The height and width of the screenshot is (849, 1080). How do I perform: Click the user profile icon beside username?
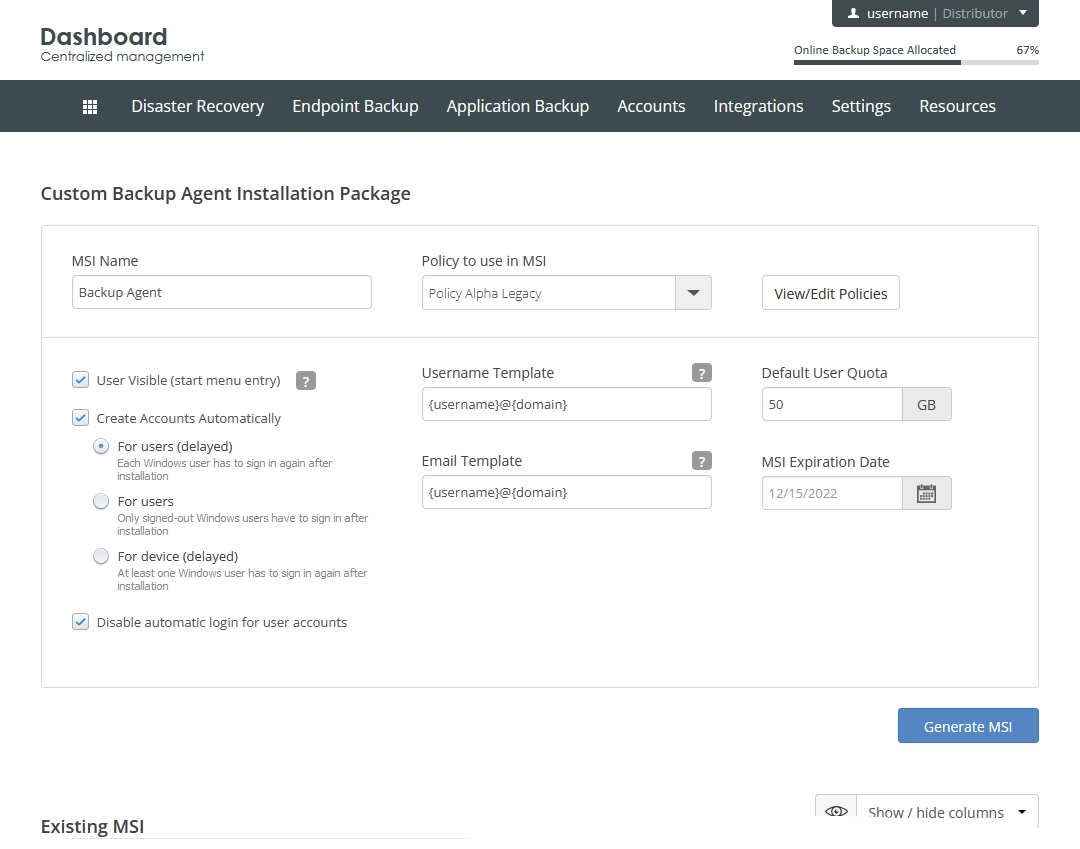point(853,13)
